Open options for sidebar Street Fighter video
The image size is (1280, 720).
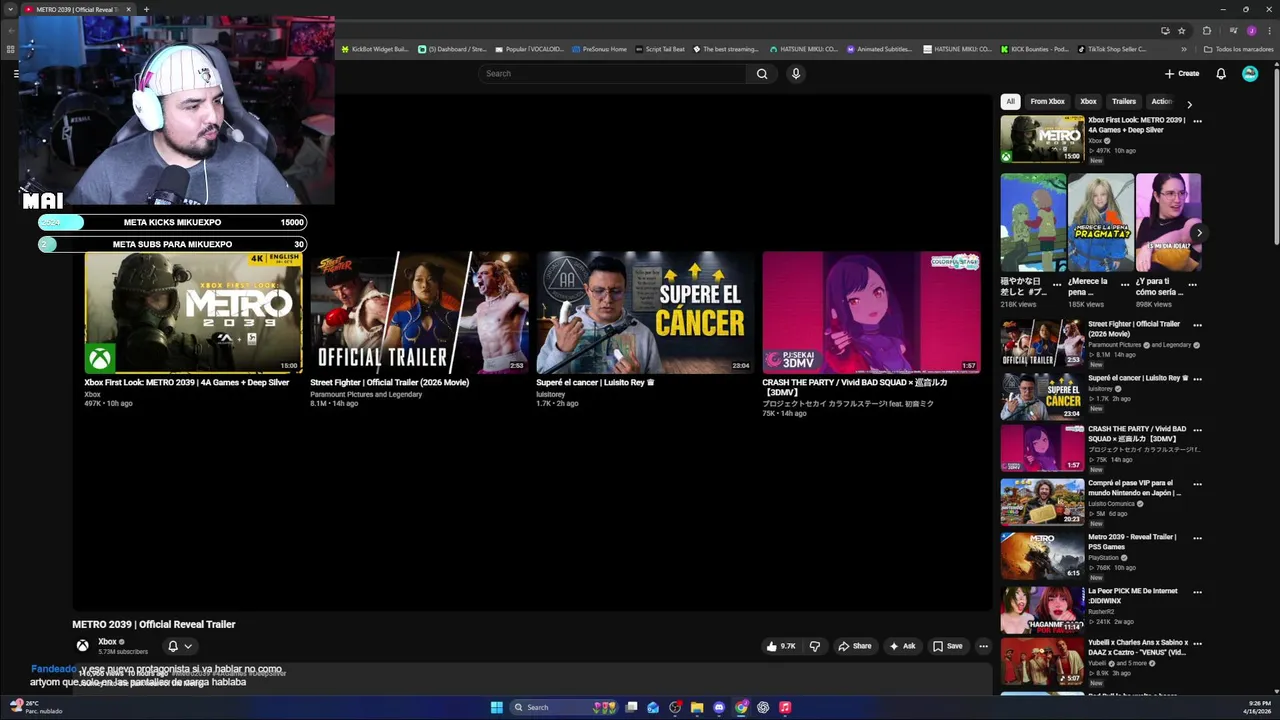pyautogui.click(x=1197, y=325)
